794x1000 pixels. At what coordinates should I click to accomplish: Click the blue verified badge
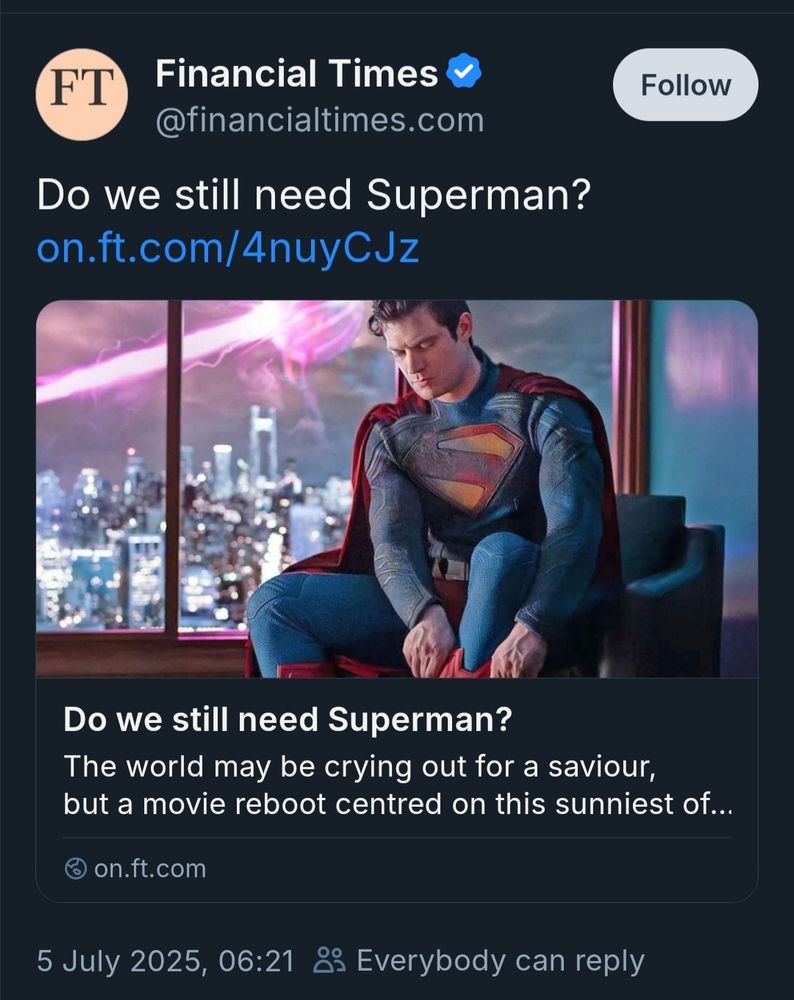(463, 73)
